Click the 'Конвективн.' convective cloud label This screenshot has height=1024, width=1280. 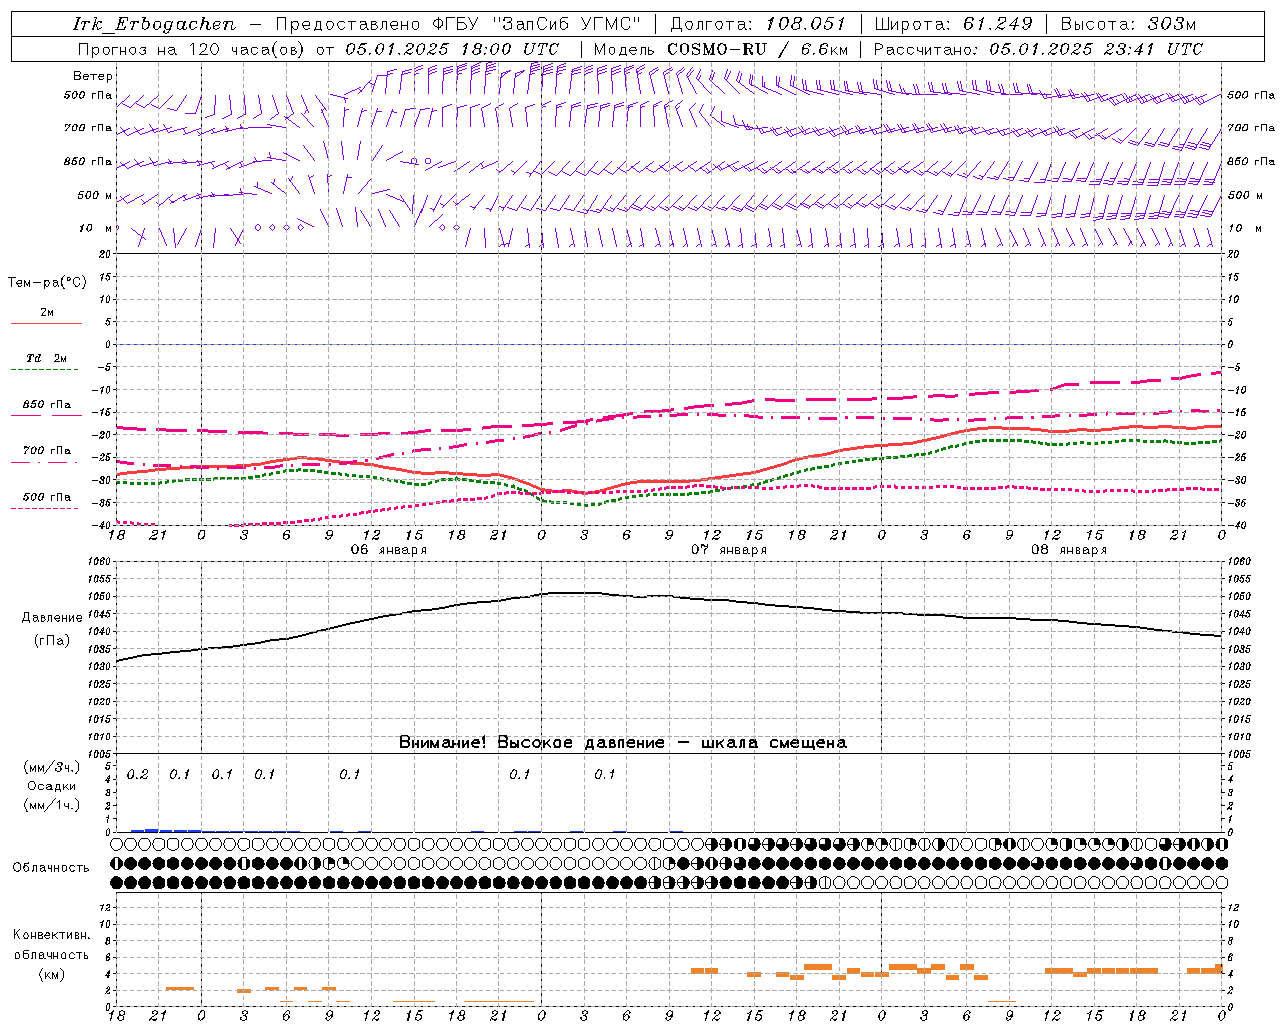click(x=52, y=935)
